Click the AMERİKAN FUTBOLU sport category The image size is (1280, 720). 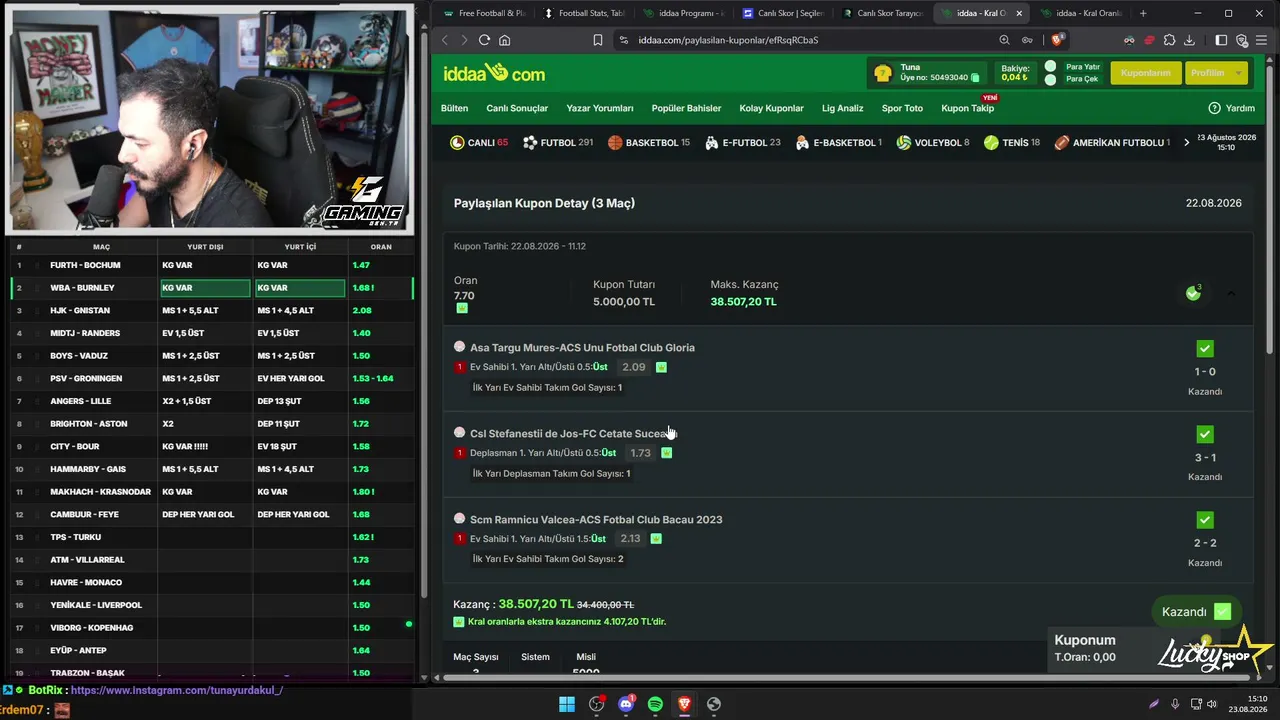(x=1111, y=143)
